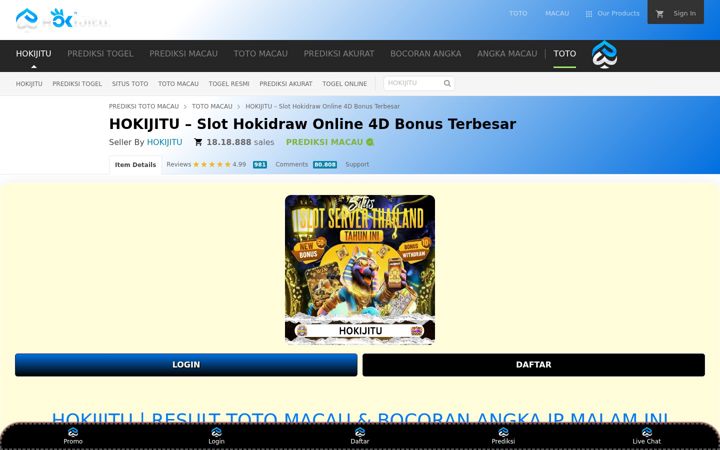Select BOCORAN ANGKA in main navbar
Image resolution: width=720 pixels, height=450 pixels.
click(x=426, y=54)
